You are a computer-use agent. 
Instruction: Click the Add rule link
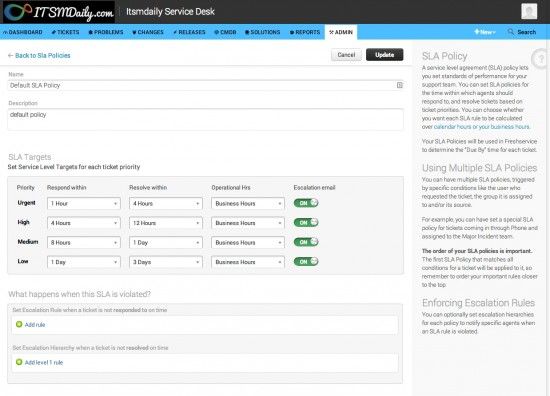pos(35,325)
